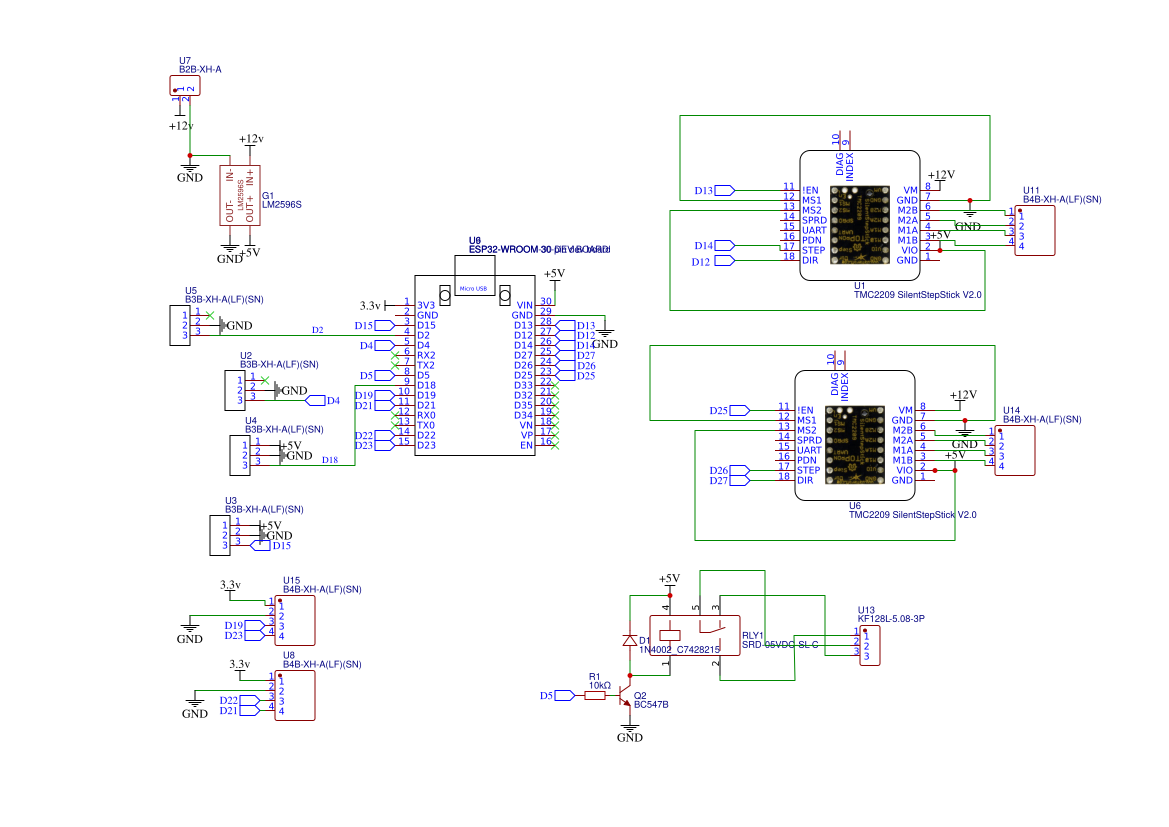Click the +12v power symbol above LM2596S
This screenshot has width=1169, height=827.
250,143
